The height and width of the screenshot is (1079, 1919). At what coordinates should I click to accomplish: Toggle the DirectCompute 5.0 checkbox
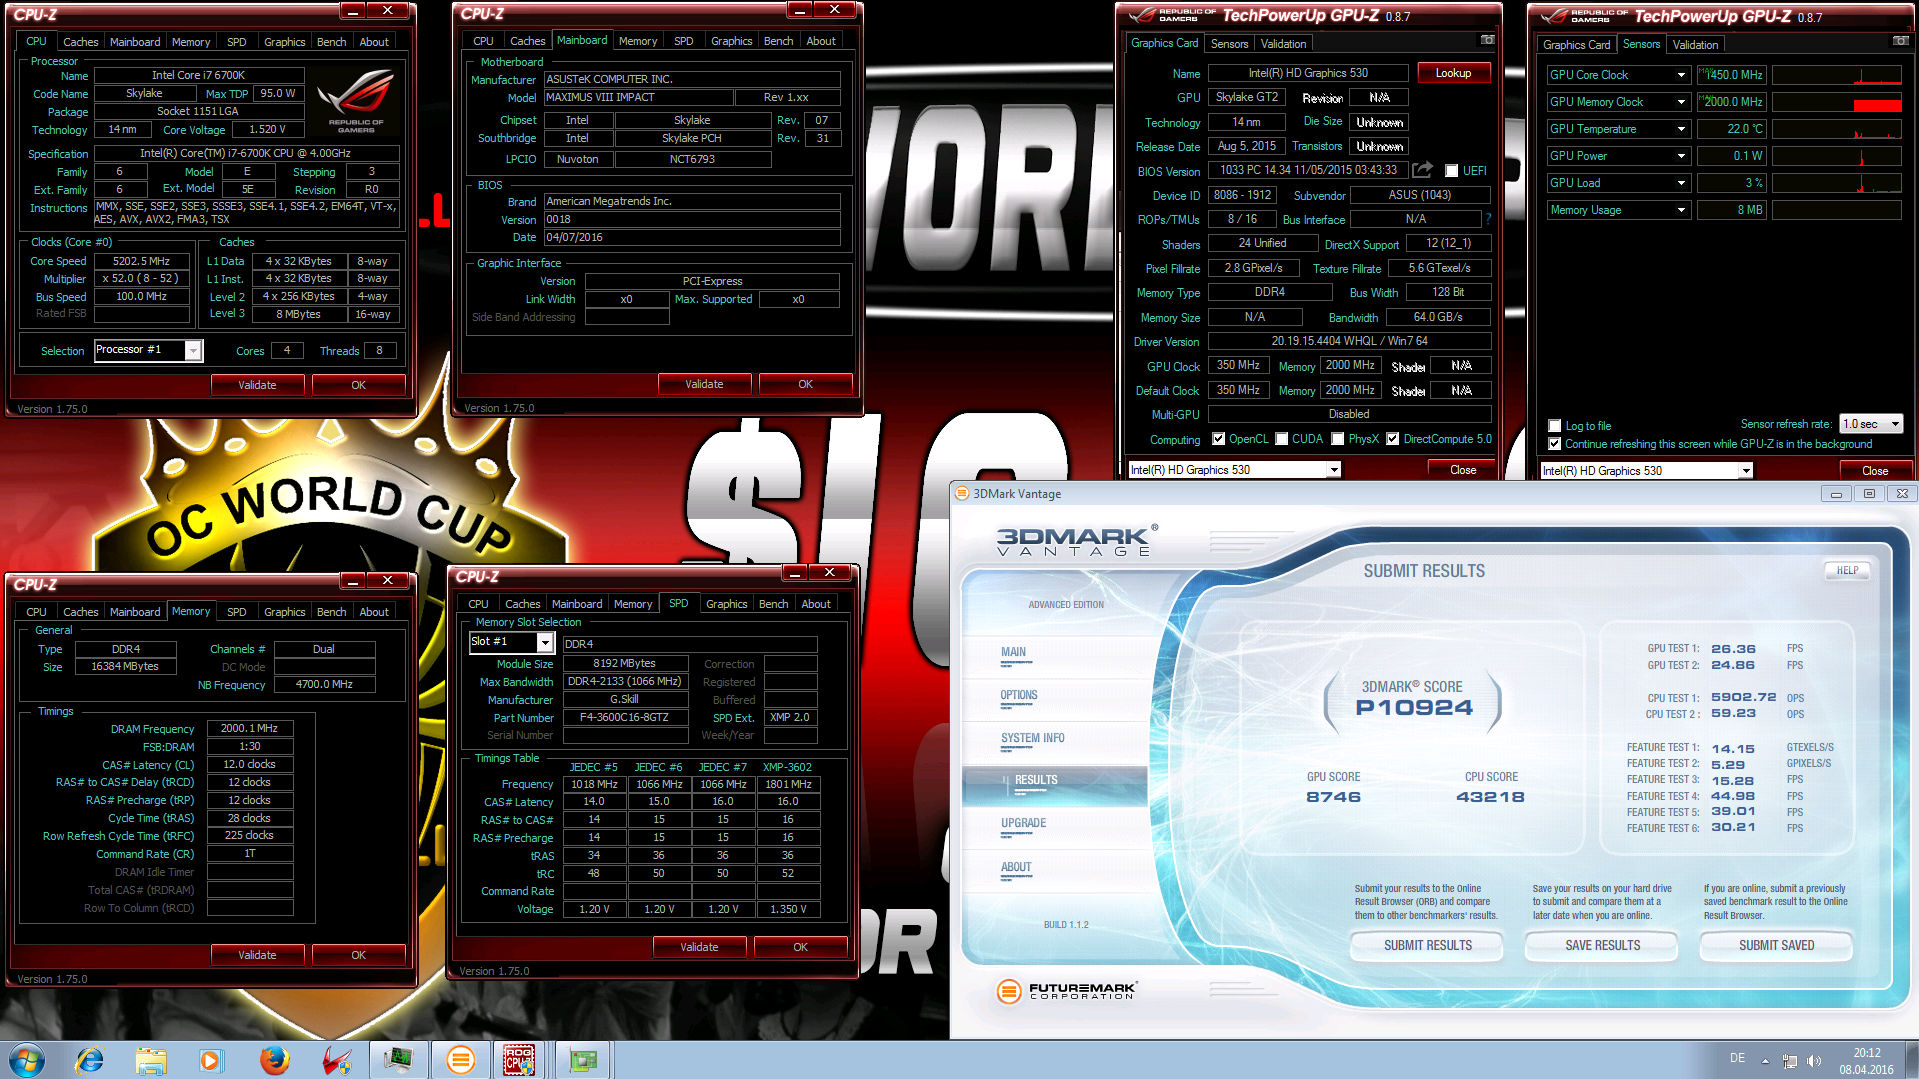click(1392, 439)
